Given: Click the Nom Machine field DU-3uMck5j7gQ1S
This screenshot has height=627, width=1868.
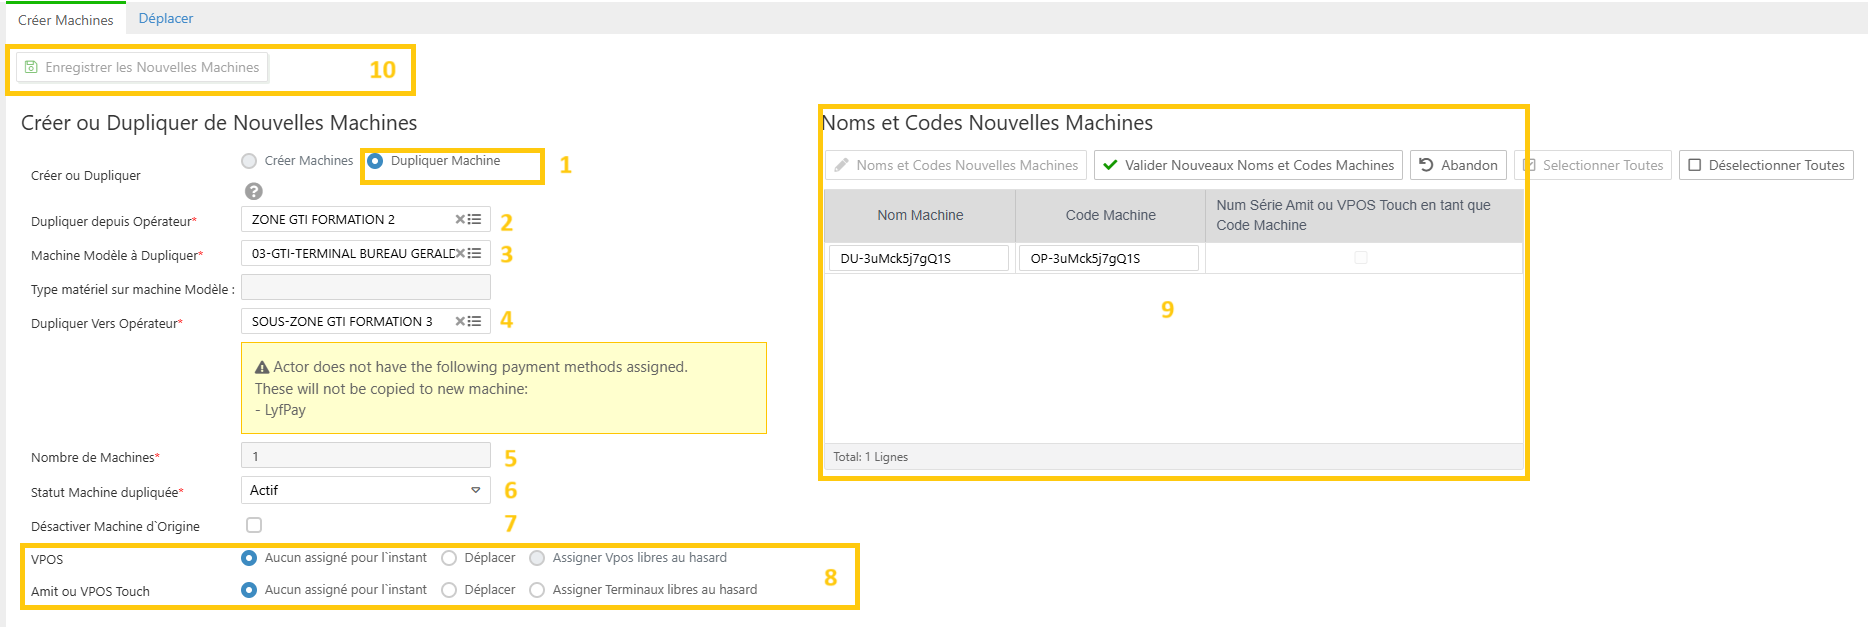Looking at the screenshot, I should (918, 258).
